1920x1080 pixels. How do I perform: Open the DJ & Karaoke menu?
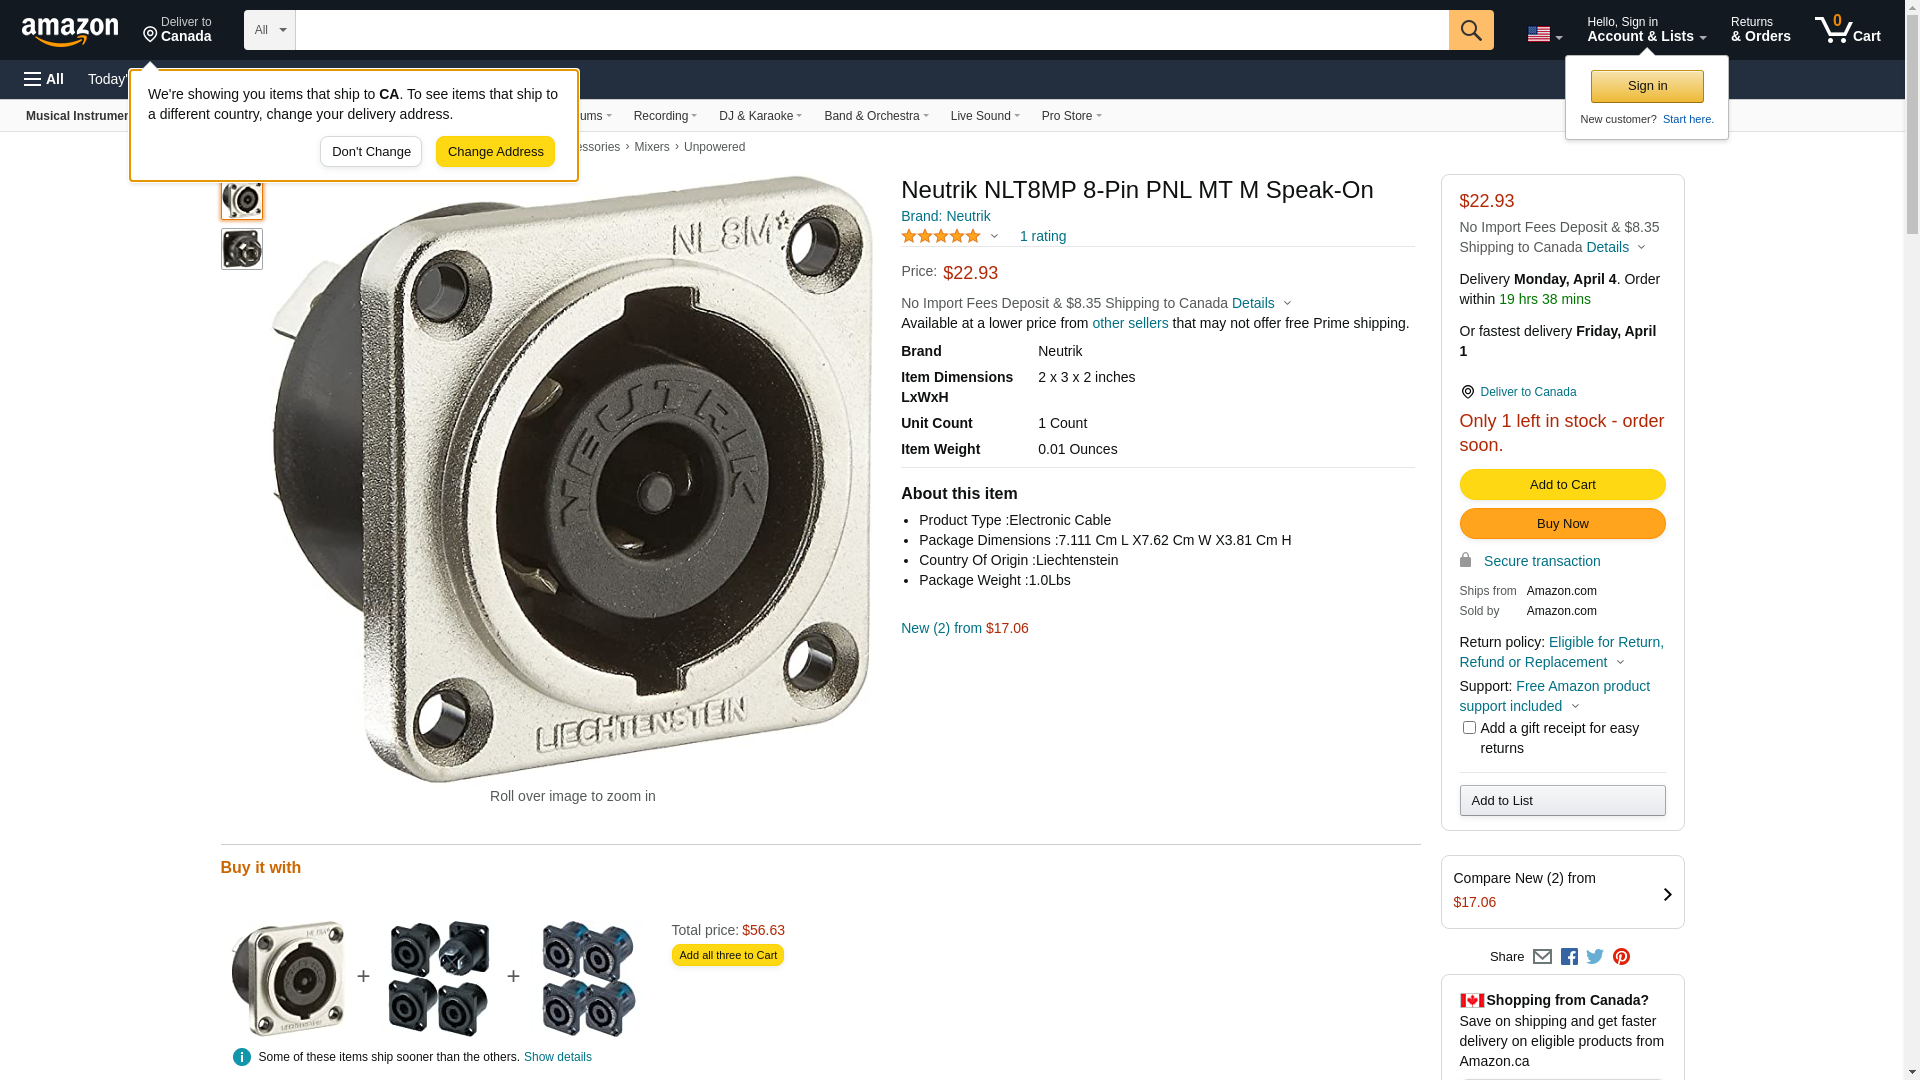760,116
